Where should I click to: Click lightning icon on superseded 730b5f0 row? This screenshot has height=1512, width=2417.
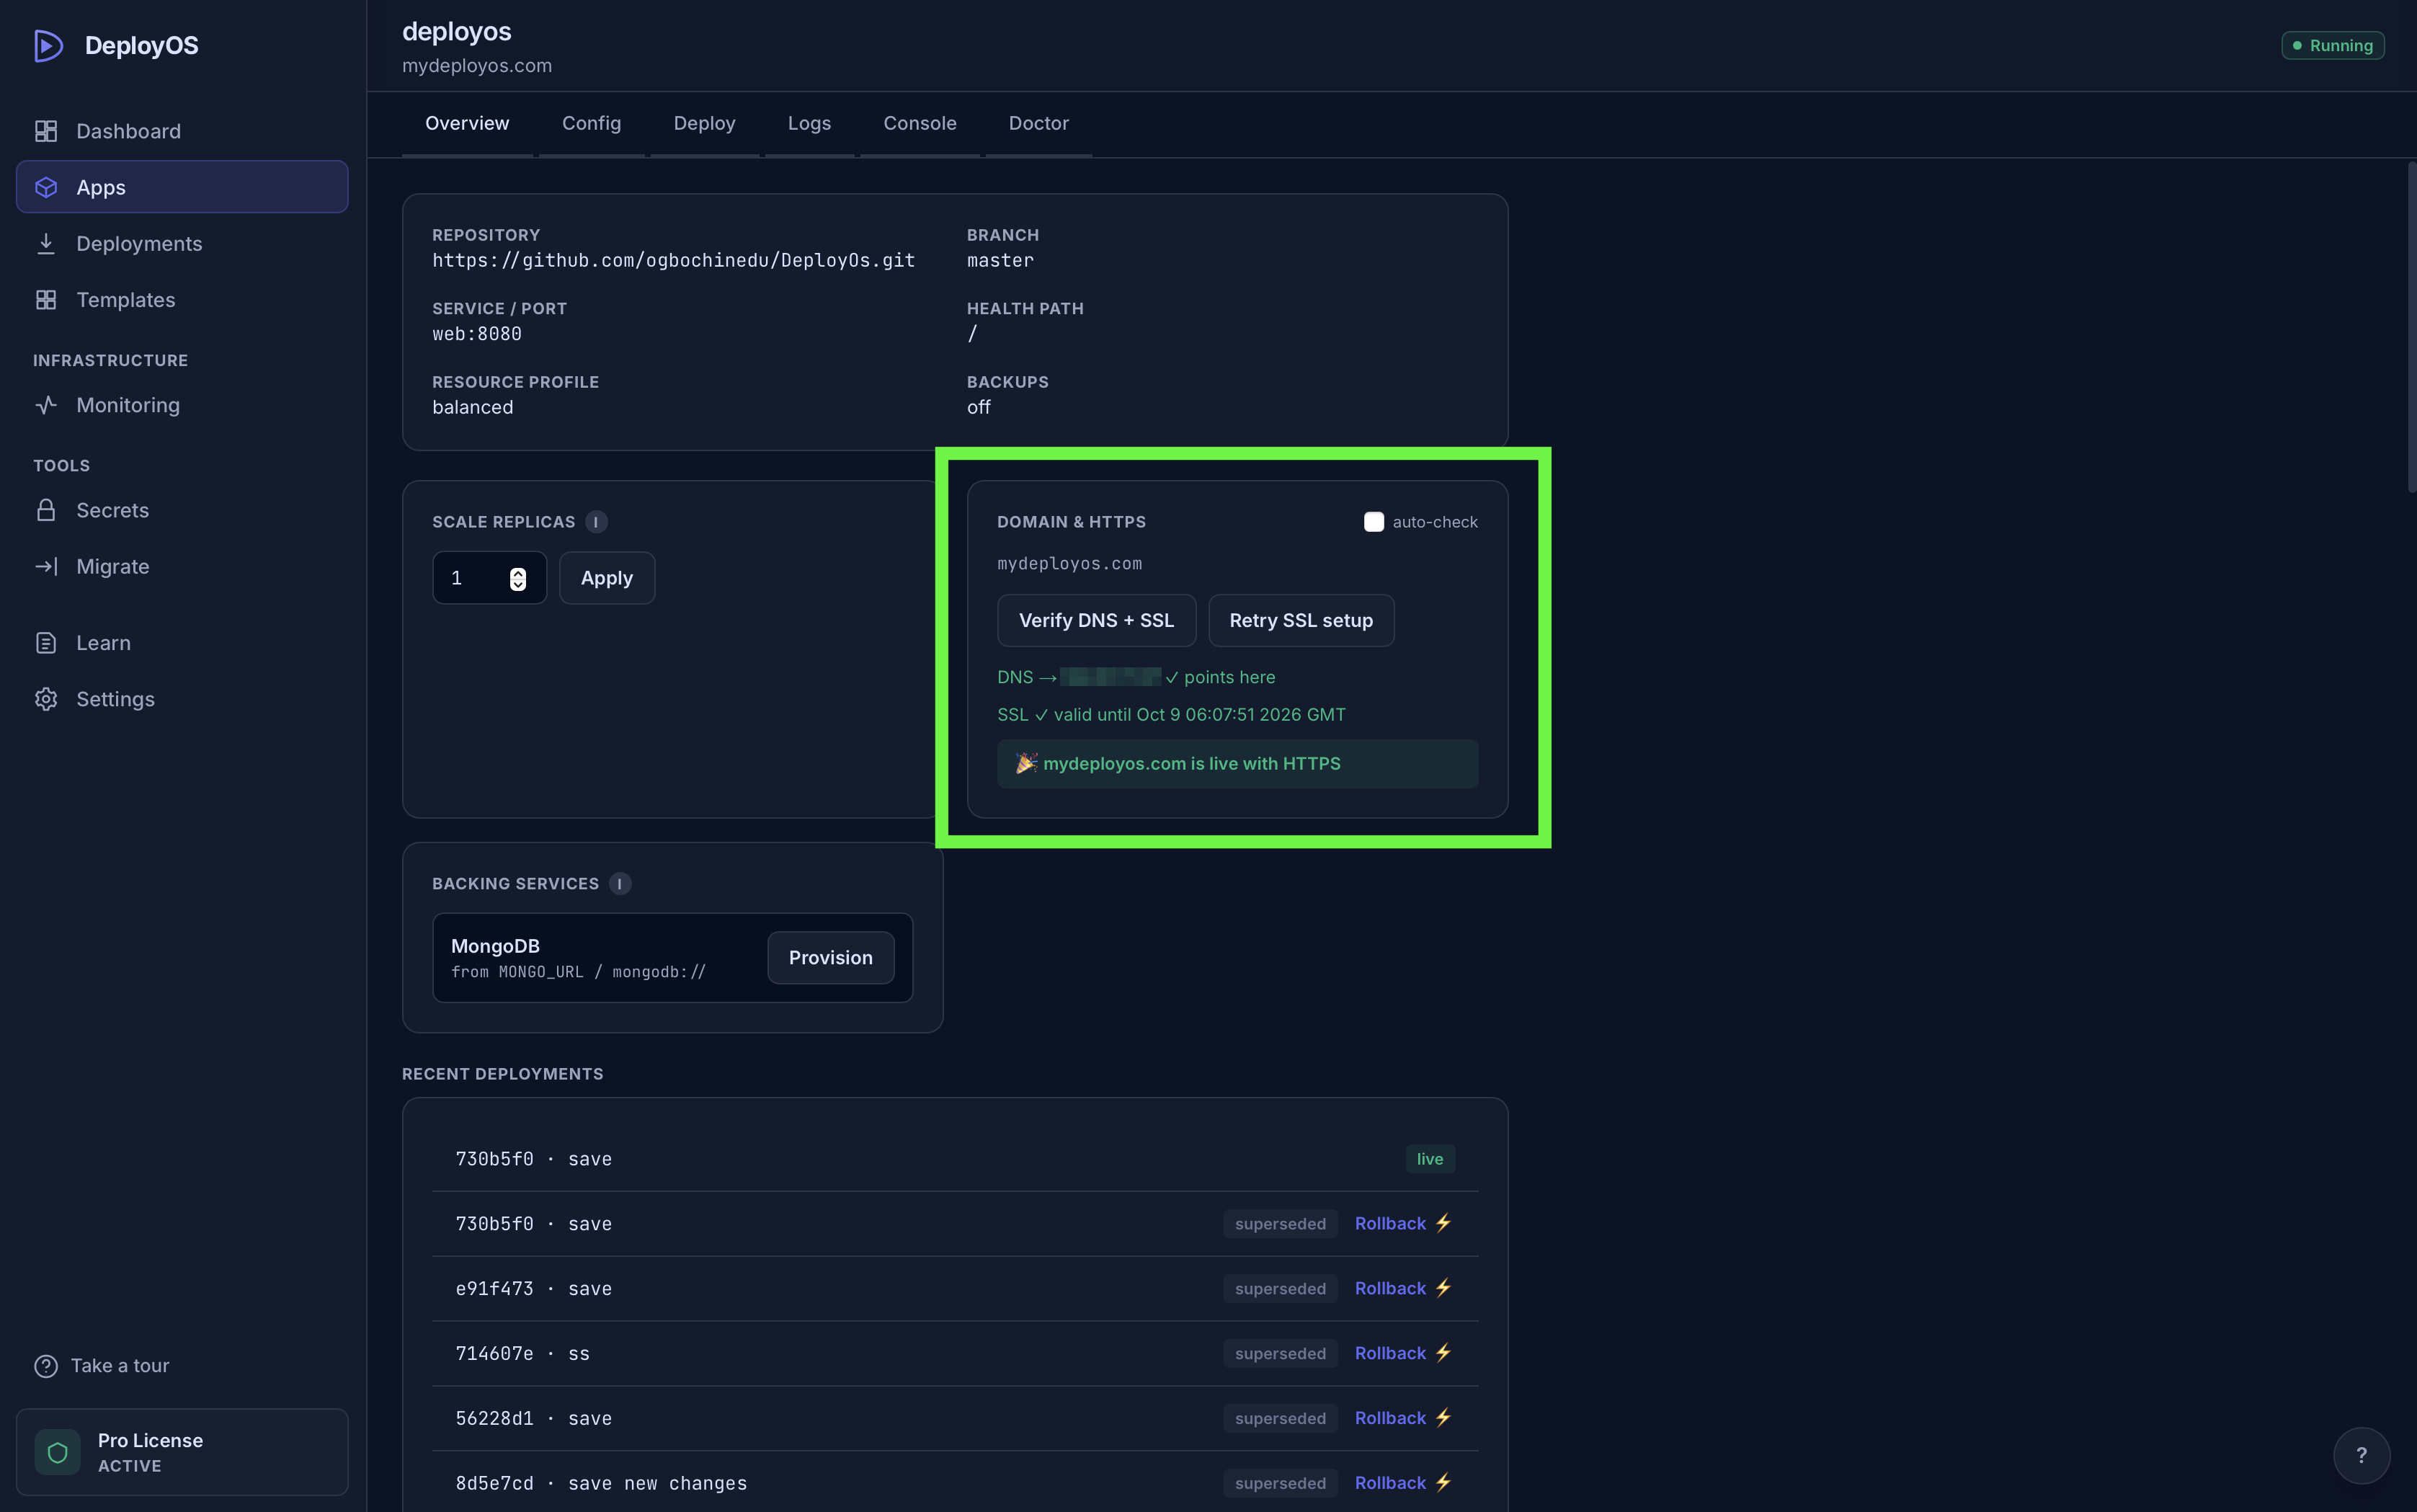point(1443,1224)
